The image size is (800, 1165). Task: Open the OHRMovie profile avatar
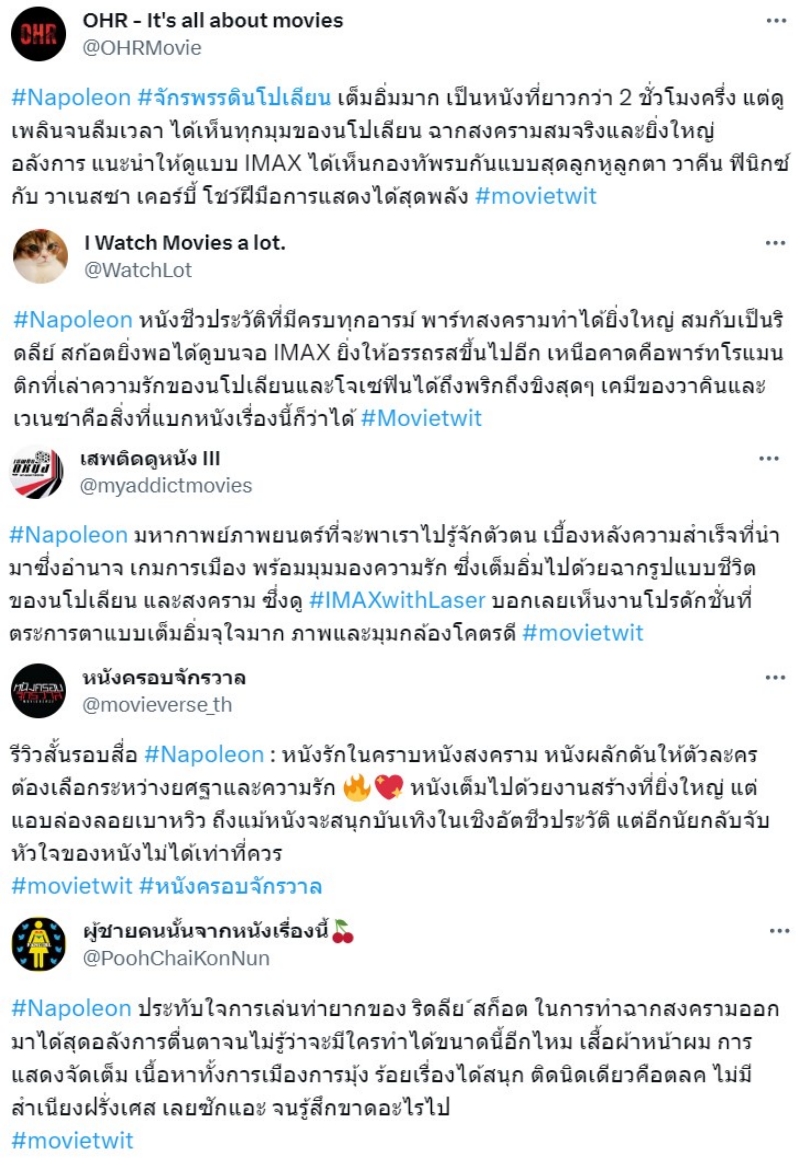click(39, 33)
